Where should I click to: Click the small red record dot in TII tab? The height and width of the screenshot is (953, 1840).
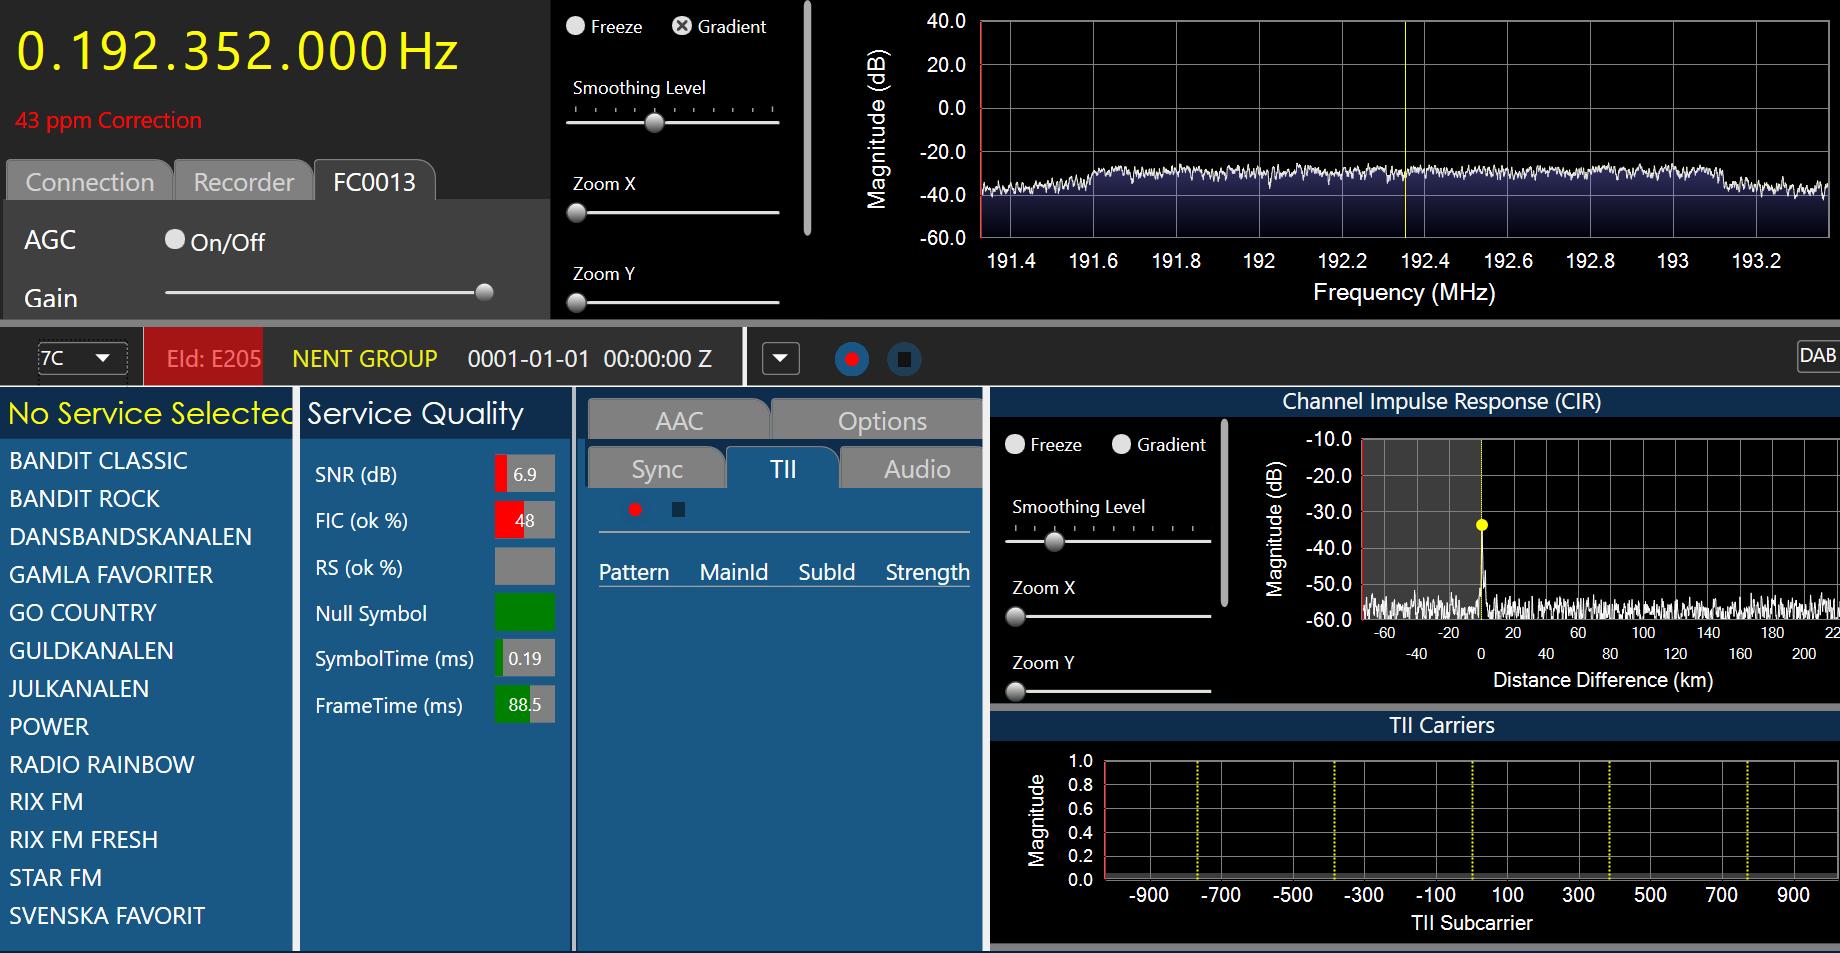click(635, 510)
